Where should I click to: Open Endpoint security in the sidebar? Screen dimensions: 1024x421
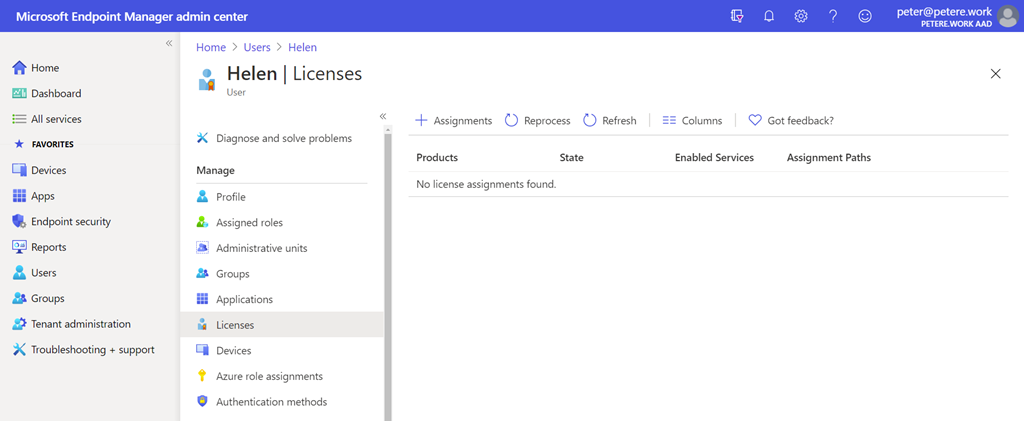pos(71,222)
